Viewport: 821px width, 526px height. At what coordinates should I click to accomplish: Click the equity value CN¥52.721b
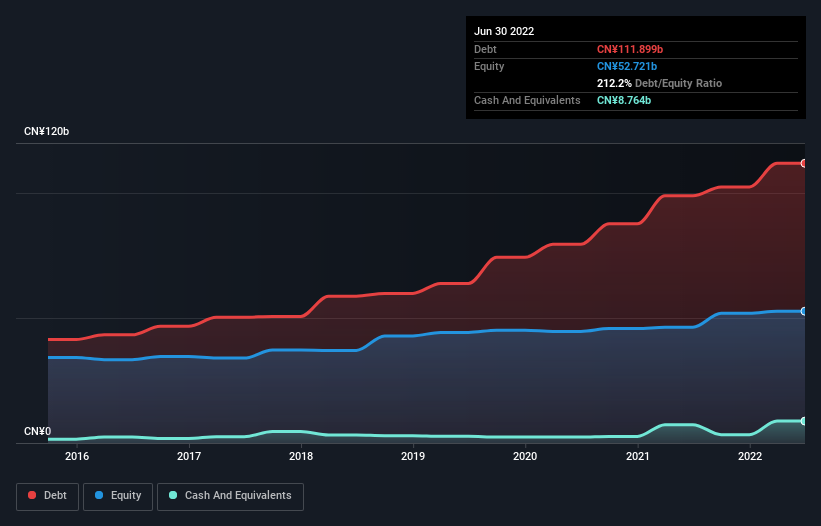tap(627, 66)
